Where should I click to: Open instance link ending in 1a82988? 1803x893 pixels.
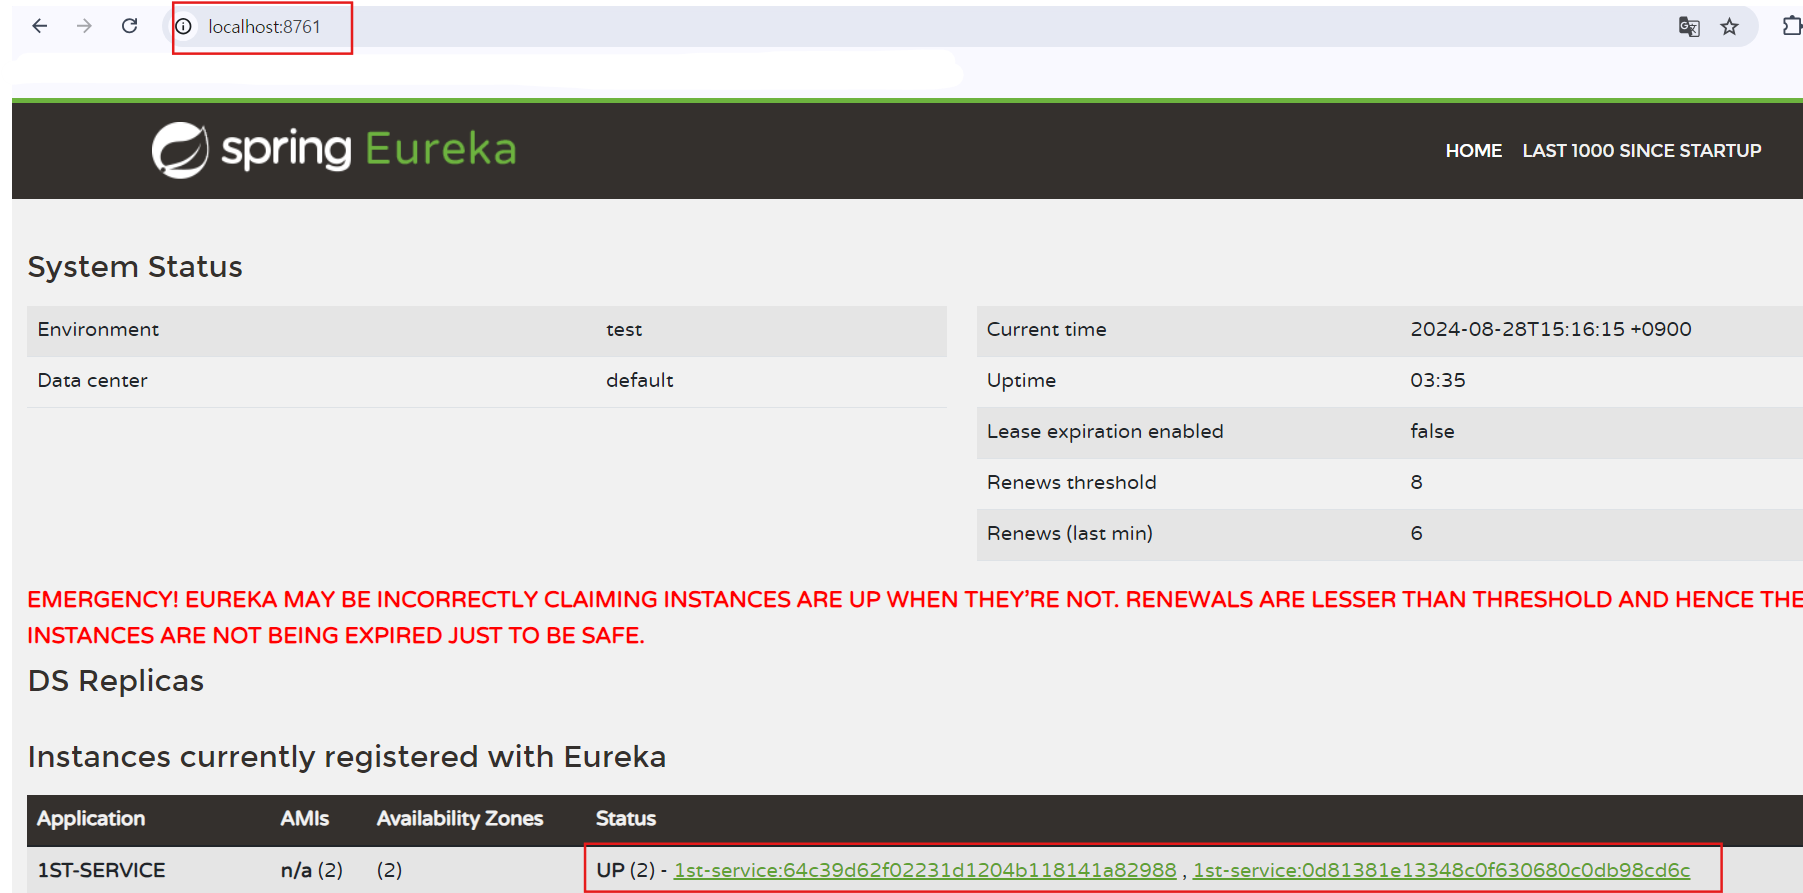(925, 870)
